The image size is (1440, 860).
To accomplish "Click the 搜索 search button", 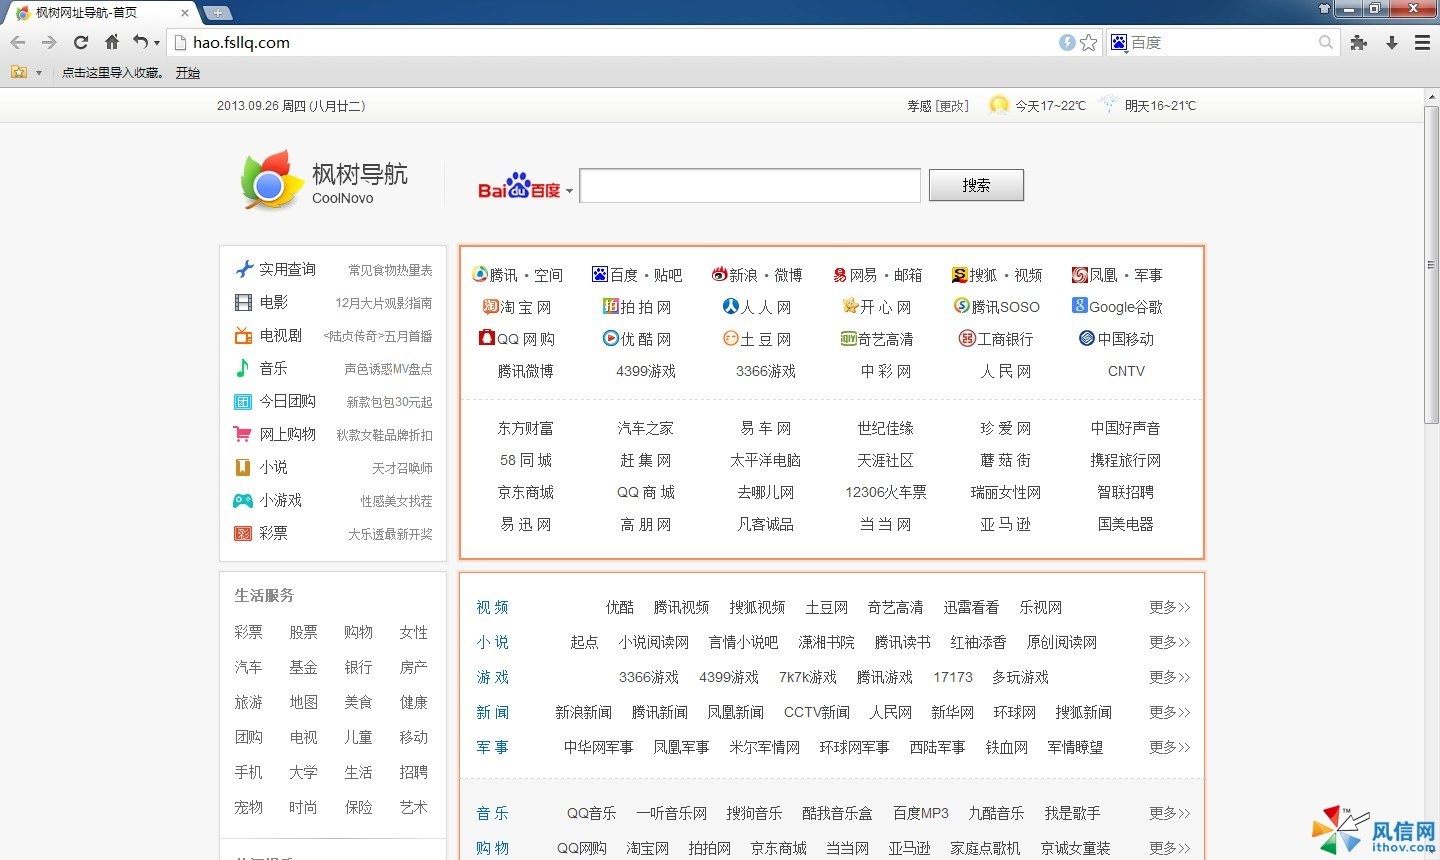I will click(976, 185).
